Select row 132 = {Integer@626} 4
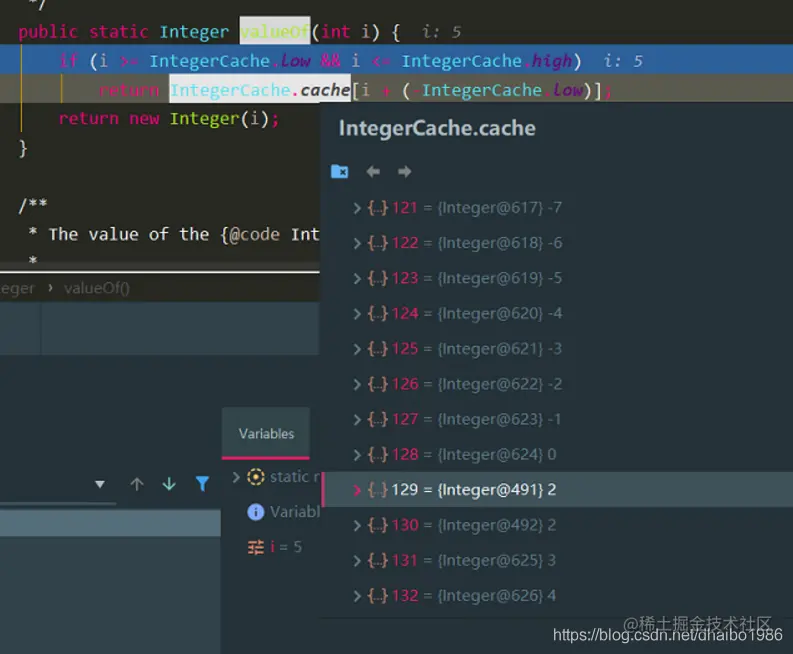The height and width of the screenshot is (654, 793). click(x=556, y=596)
